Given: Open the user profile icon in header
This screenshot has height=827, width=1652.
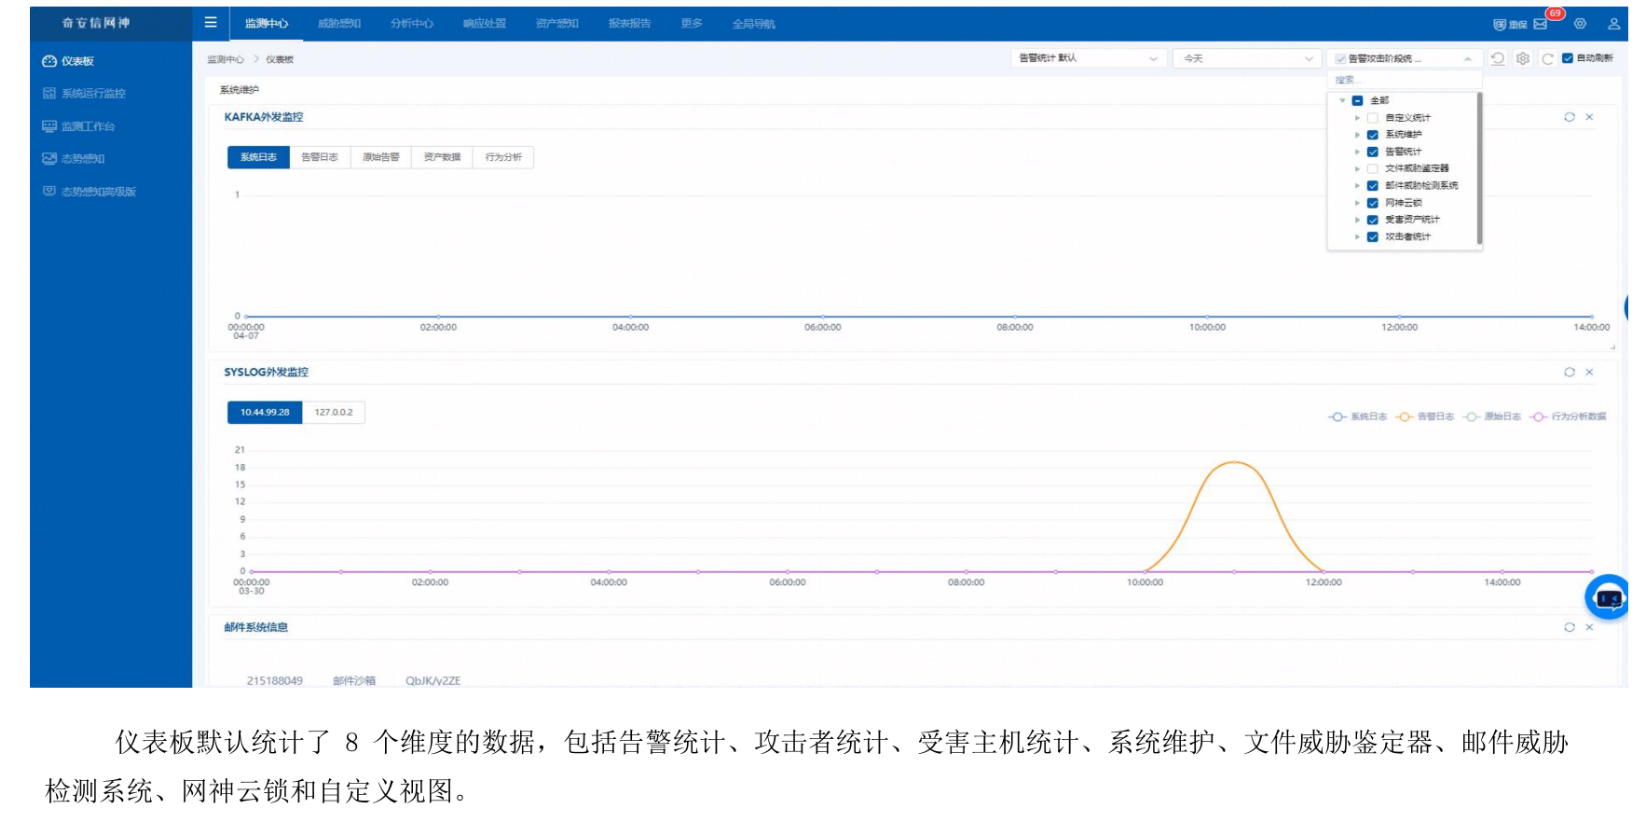Looking at the screenshot, I should click(1613, 24).
